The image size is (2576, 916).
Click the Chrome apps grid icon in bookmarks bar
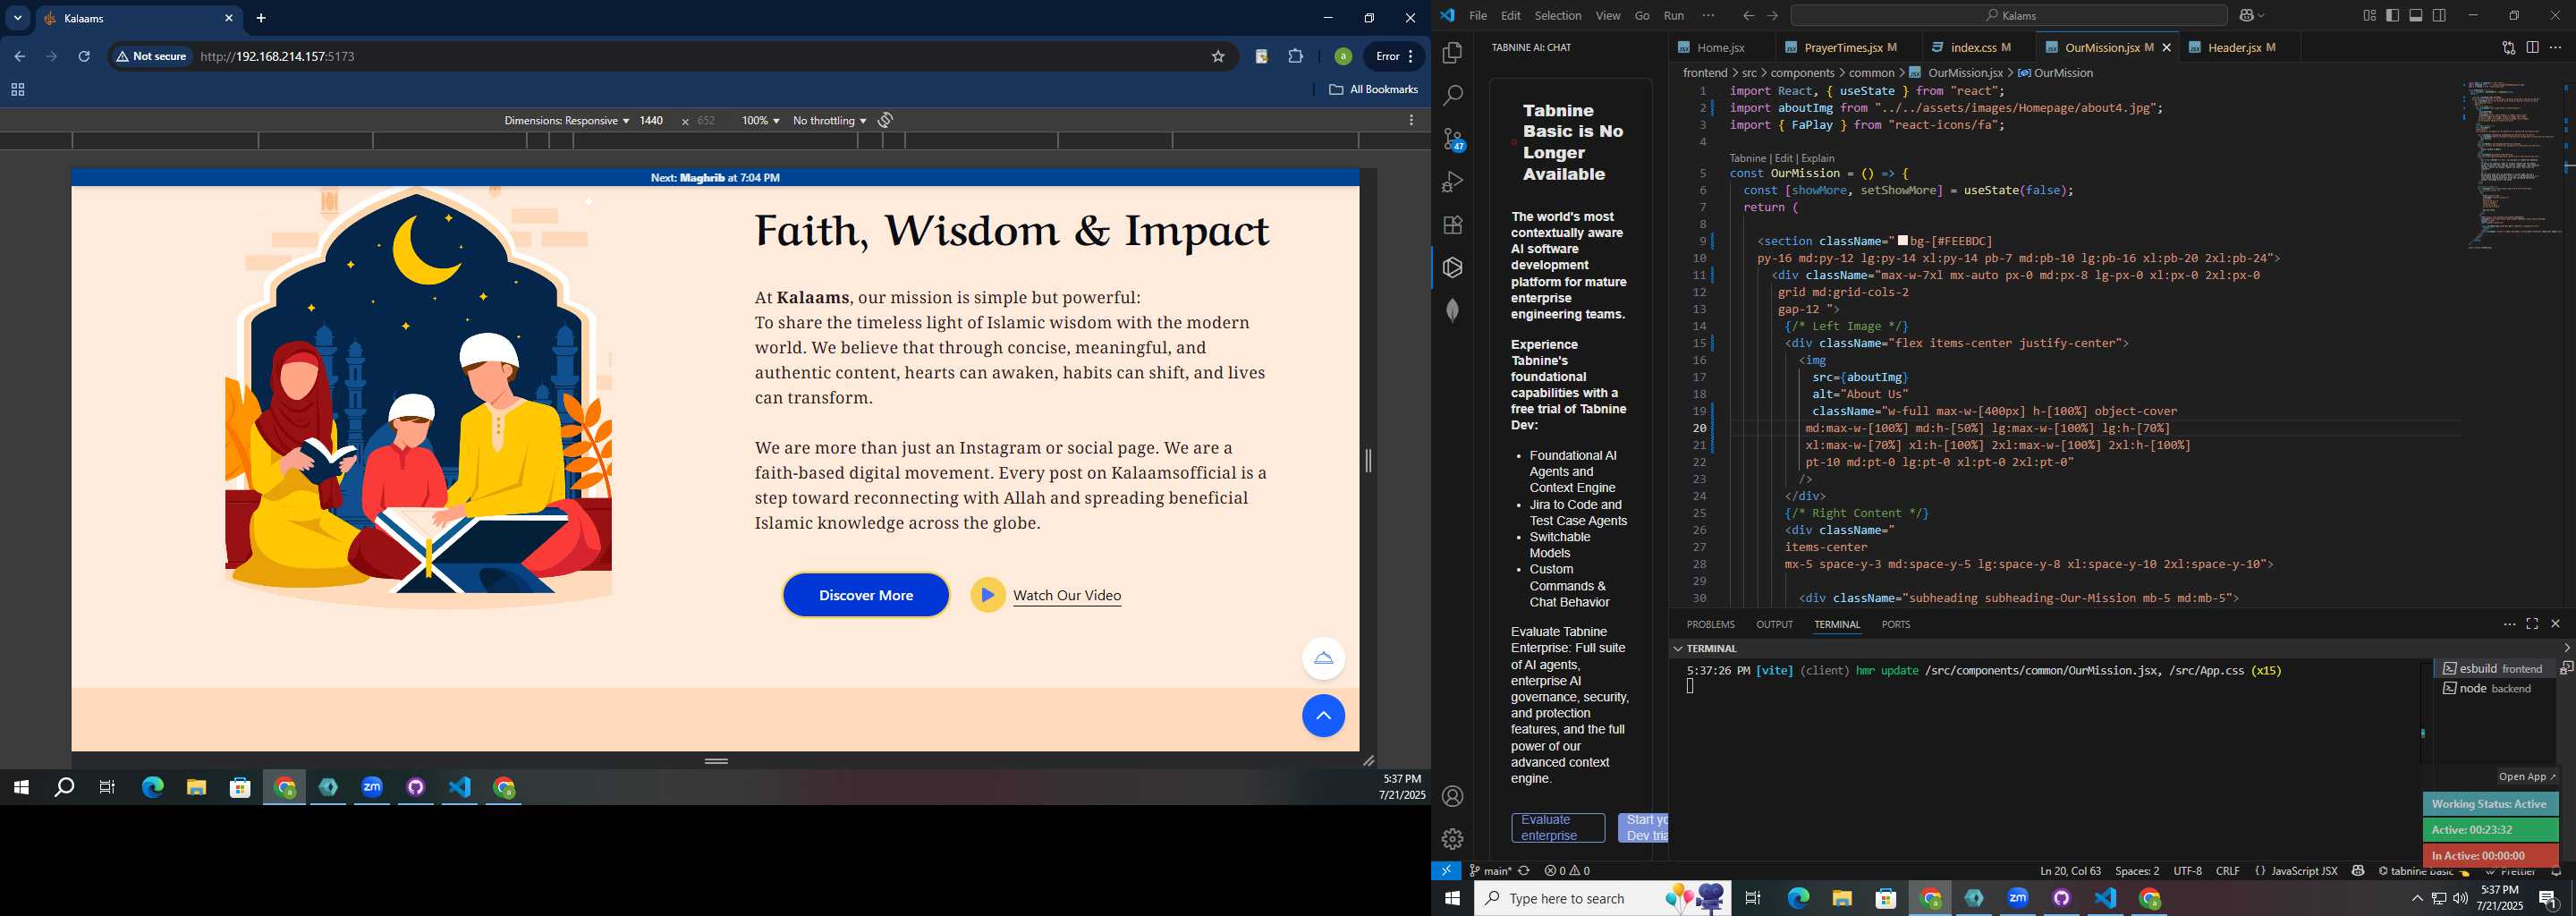tap(17, 90)
